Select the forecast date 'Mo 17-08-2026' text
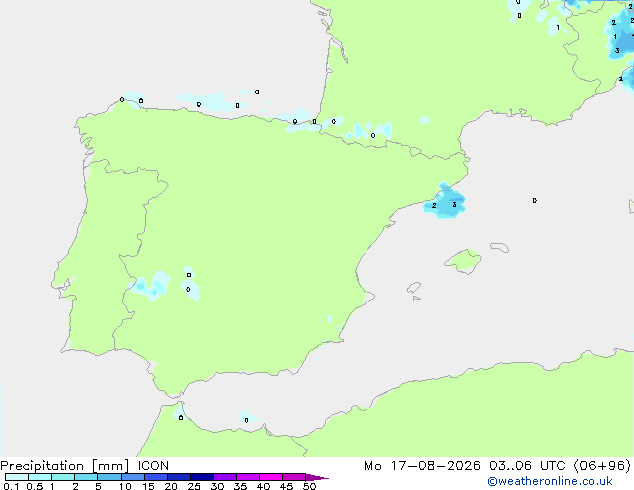 point(422,466)
